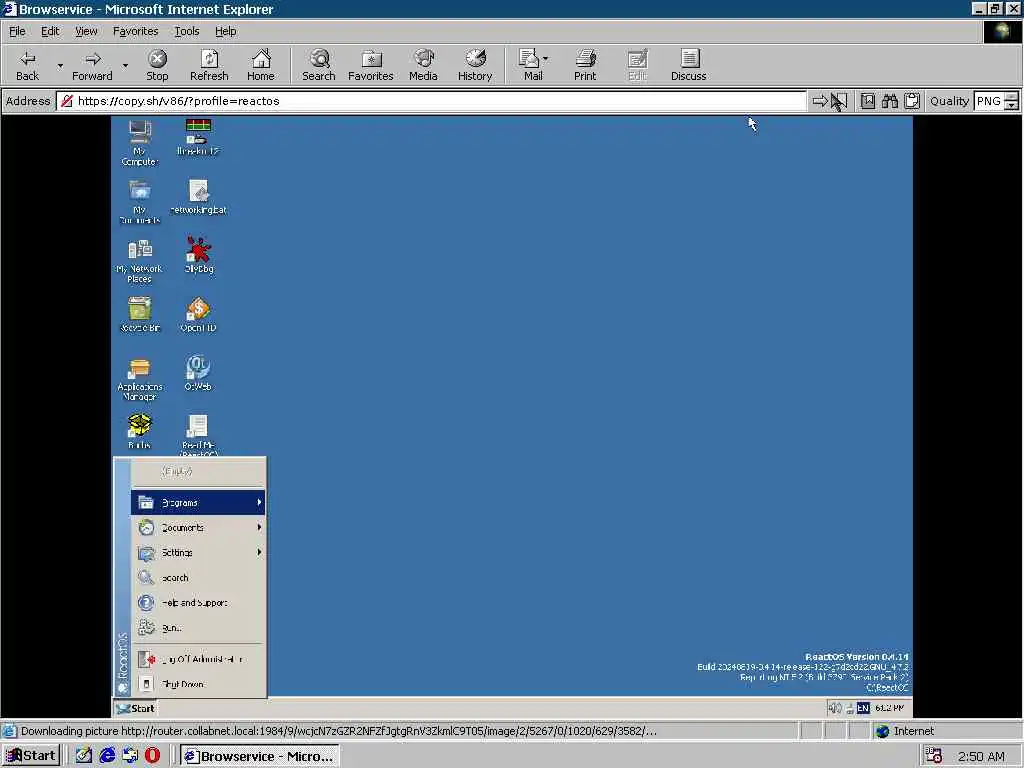Open the History pane
The height and width of the screenshot is (768, 1024).
[x=475, y=65]
